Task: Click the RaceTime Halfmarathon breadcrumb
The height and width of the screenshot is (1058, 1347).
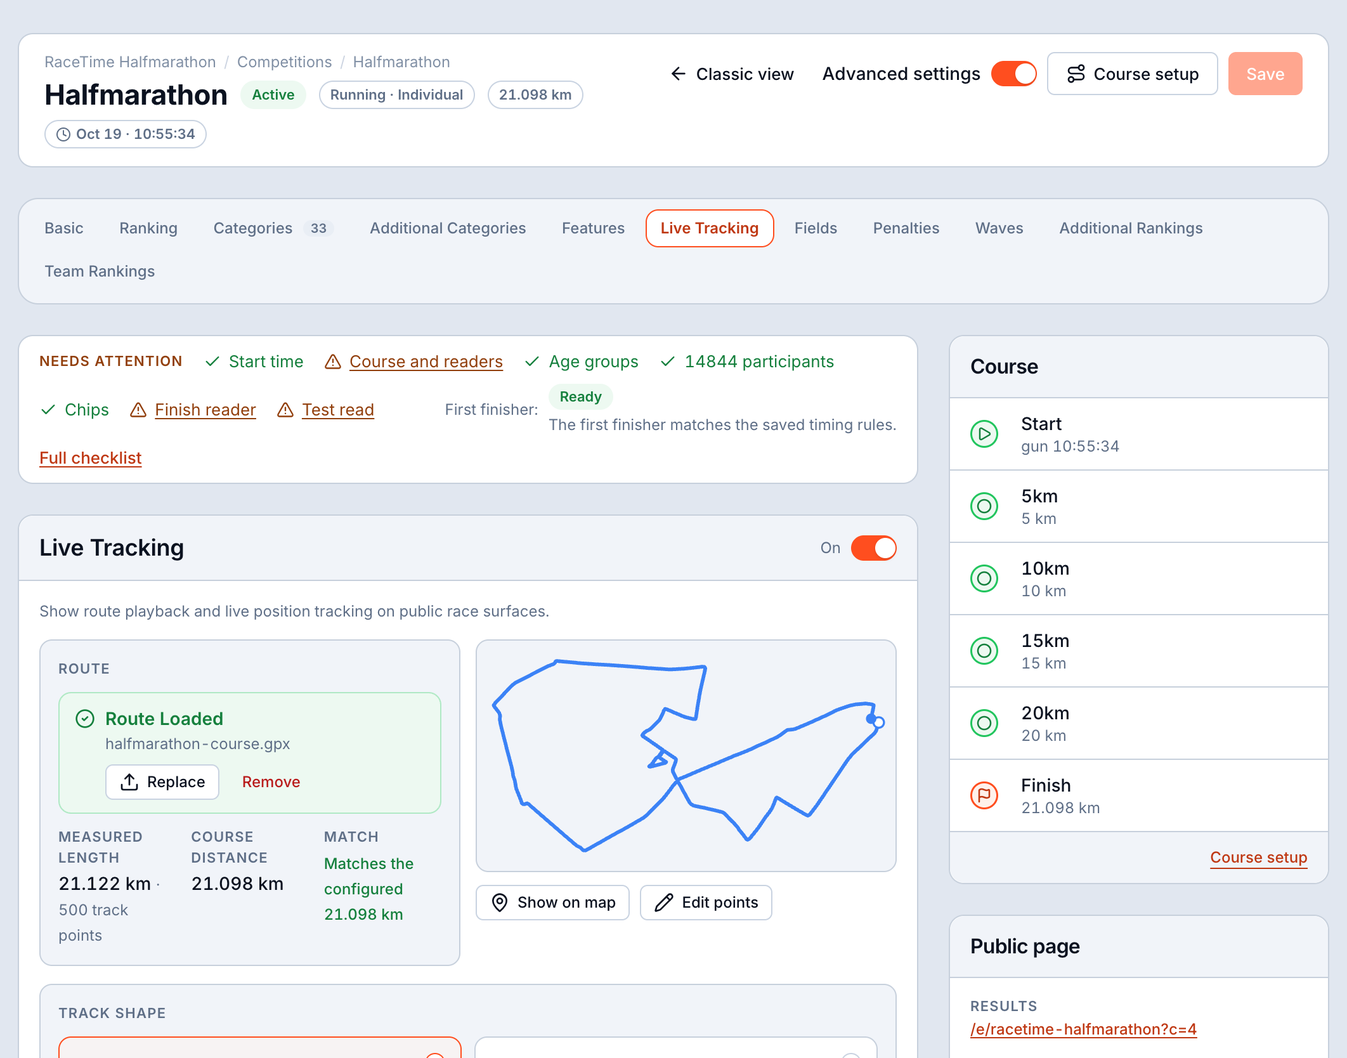Action: coord(130,62)
